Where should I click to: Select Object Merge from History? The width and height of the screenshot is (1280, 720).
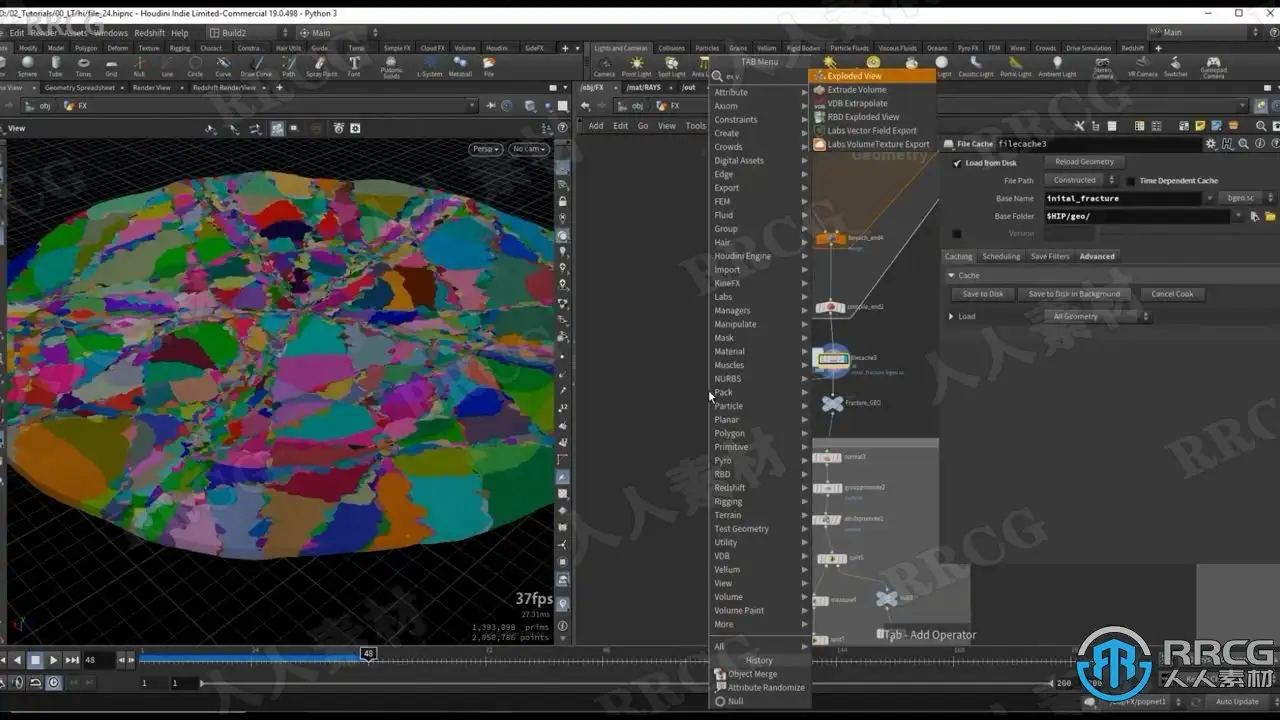coord(759,674)
